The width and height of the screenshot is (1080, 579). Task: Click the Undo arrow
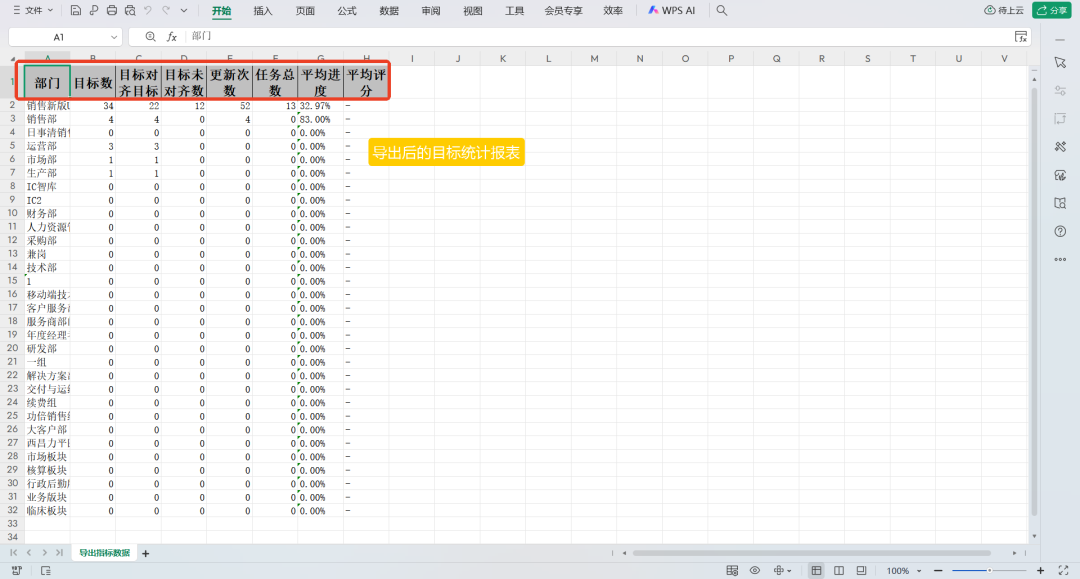pyautogui.click(x=148, y=10)
